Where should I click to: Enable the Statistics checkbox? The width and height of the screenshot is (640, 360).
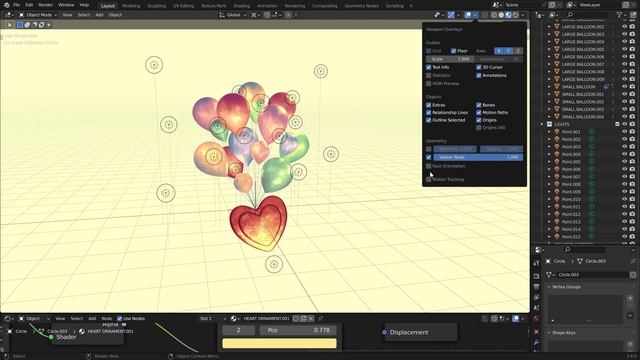pos(429,76)
